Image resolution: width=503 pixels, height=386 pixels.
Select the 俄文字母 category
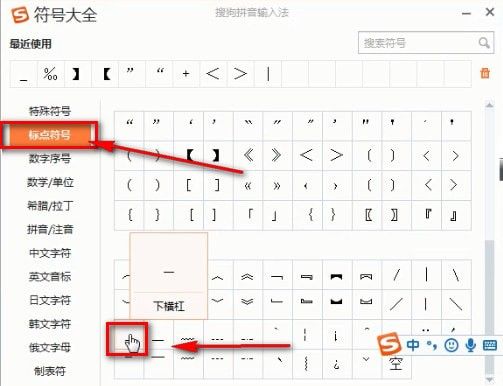[x=50, y=348]
